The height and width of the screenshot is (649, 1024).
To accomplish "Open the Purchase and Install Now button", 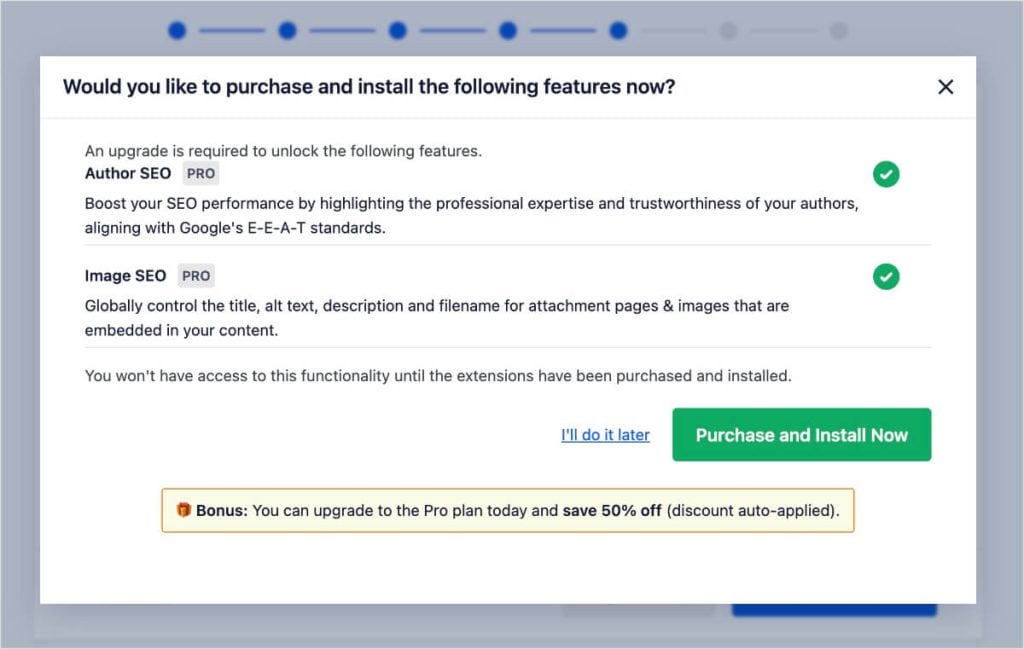I will pos(801,435).
